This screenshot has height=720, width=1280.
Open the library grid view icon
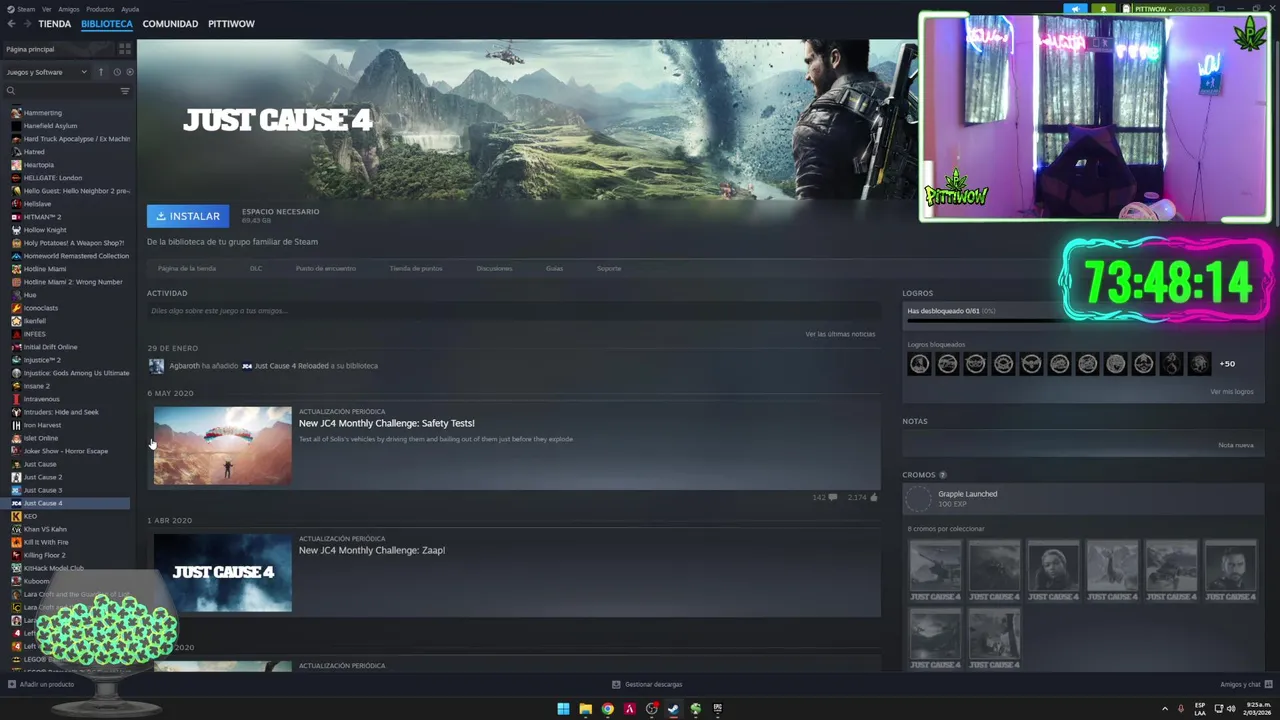pos(125,48)
